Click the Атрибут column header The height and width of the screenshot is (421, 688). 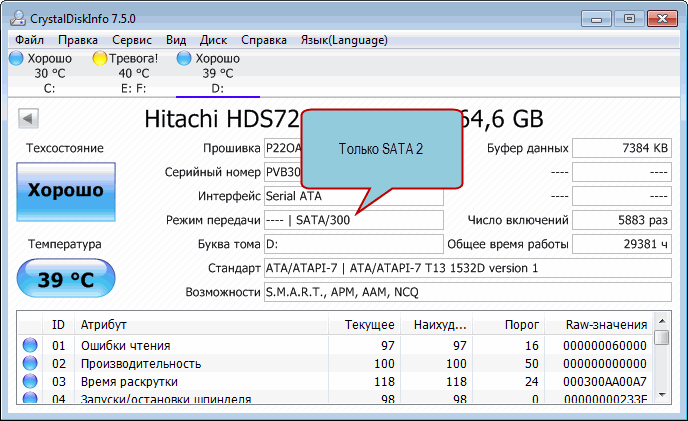point(201,325)
